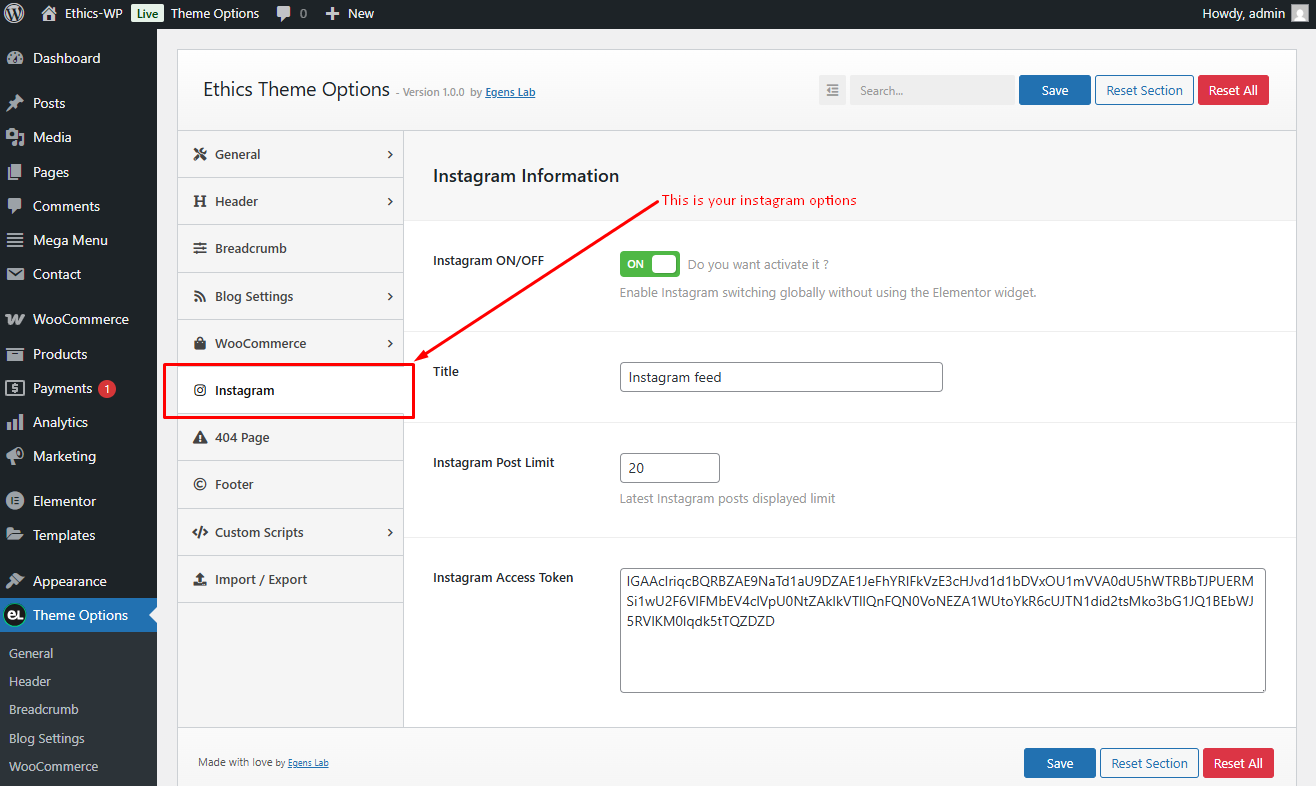
Task: Click the home icon next to Ethics-WP
Action: click(x=49, y=14)
